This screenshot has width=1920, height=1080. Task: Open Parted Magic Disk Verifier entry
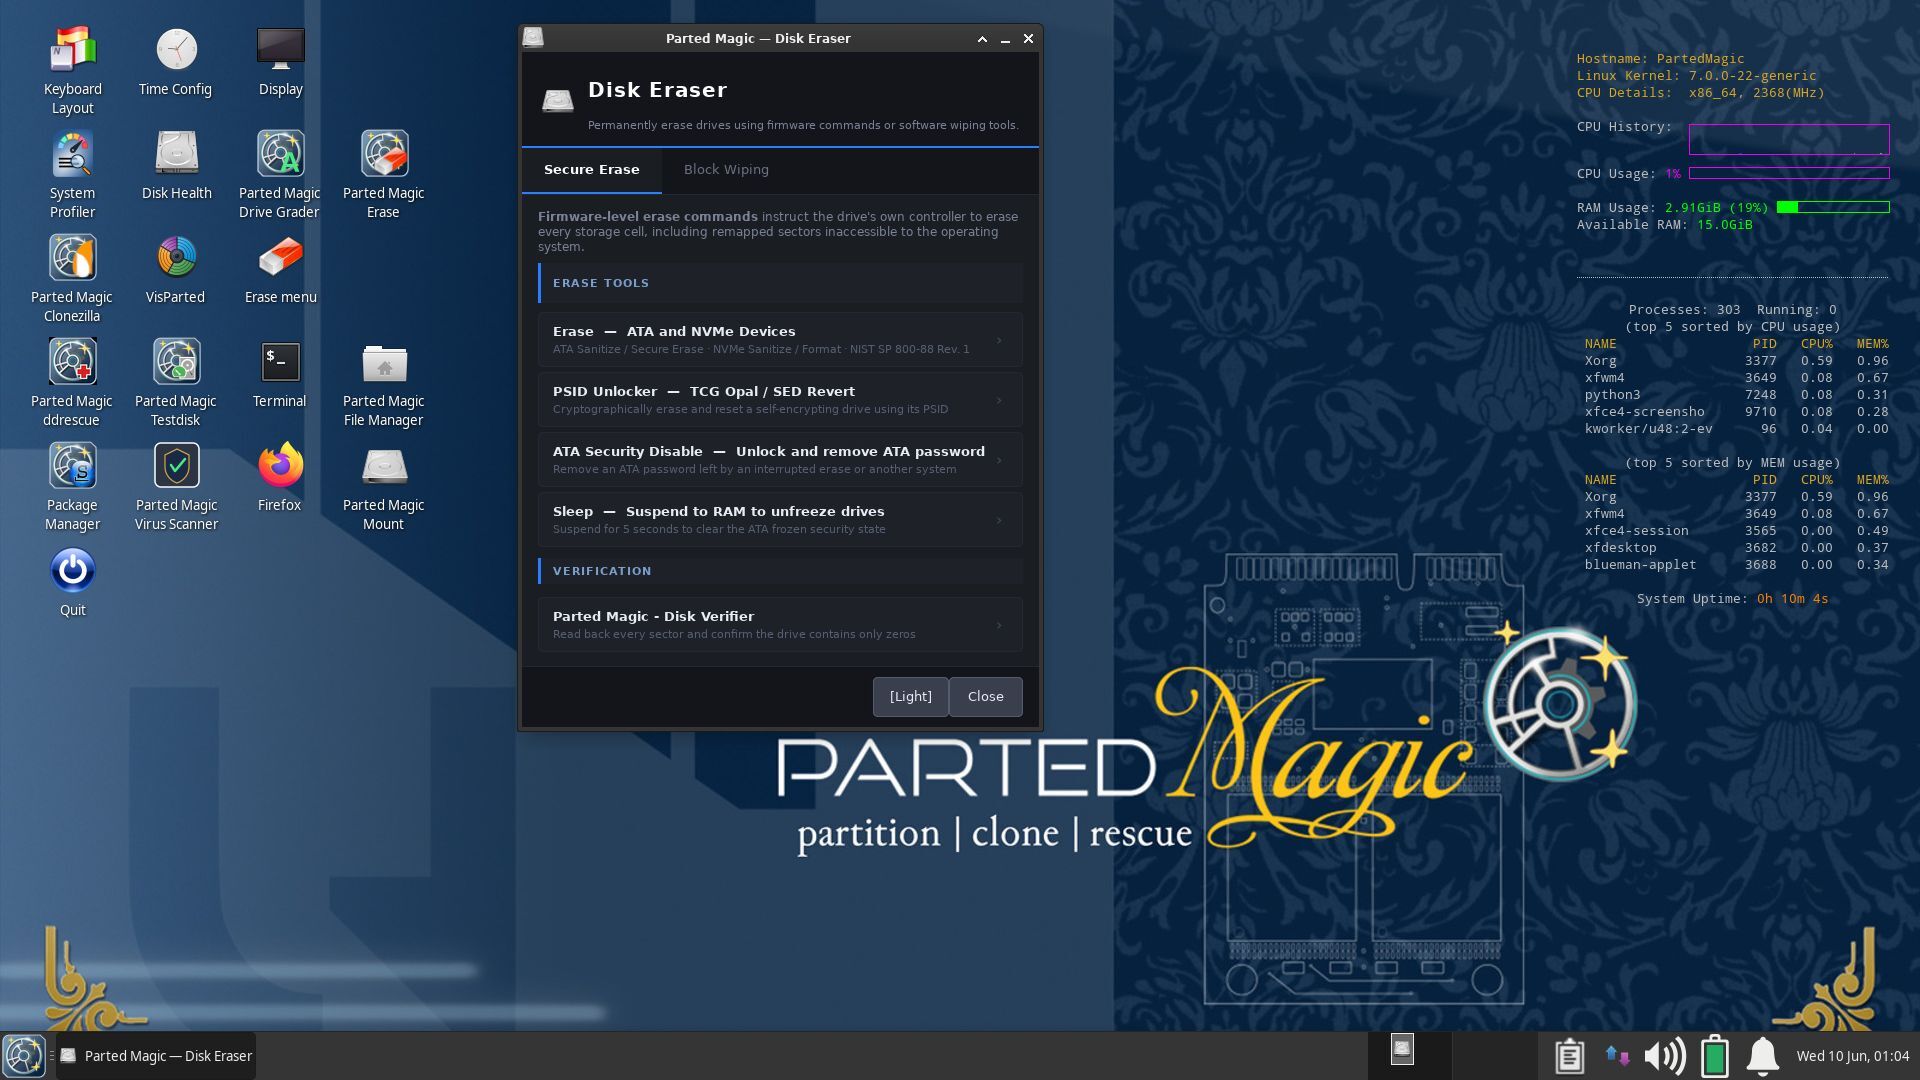[x=780, y=625]
